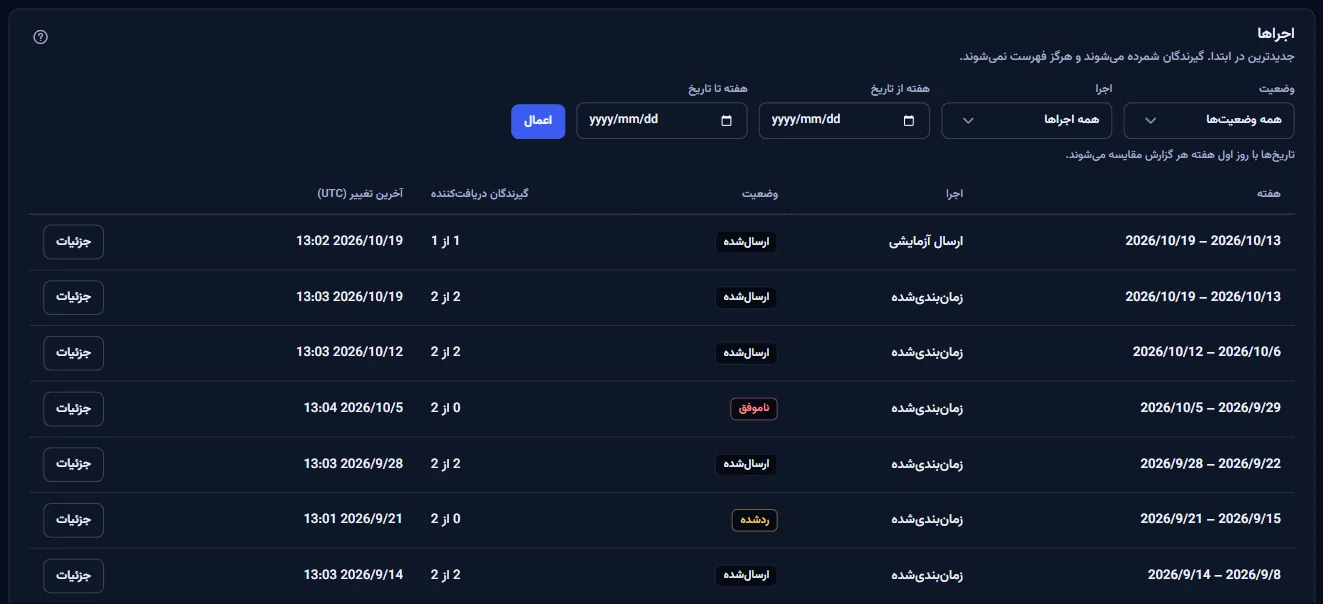Screen dimensions: 1323x604
Task: Open جزئیات for week 2026/9/22 – 2026/9/28
Action: click(x=73, y=464)
